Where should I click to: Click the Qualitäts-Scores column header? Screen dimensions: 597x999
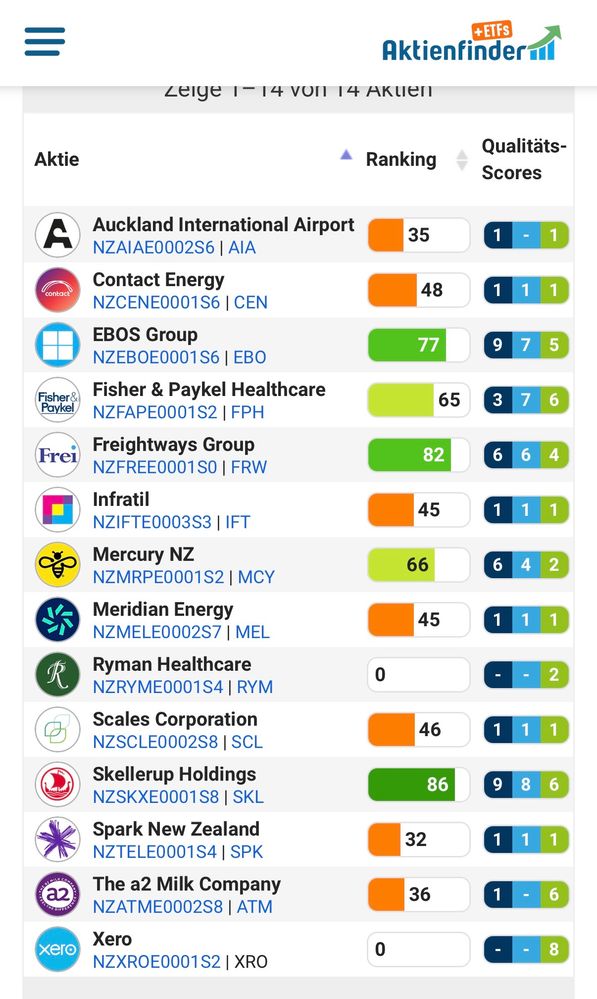(x=524, y=159)
